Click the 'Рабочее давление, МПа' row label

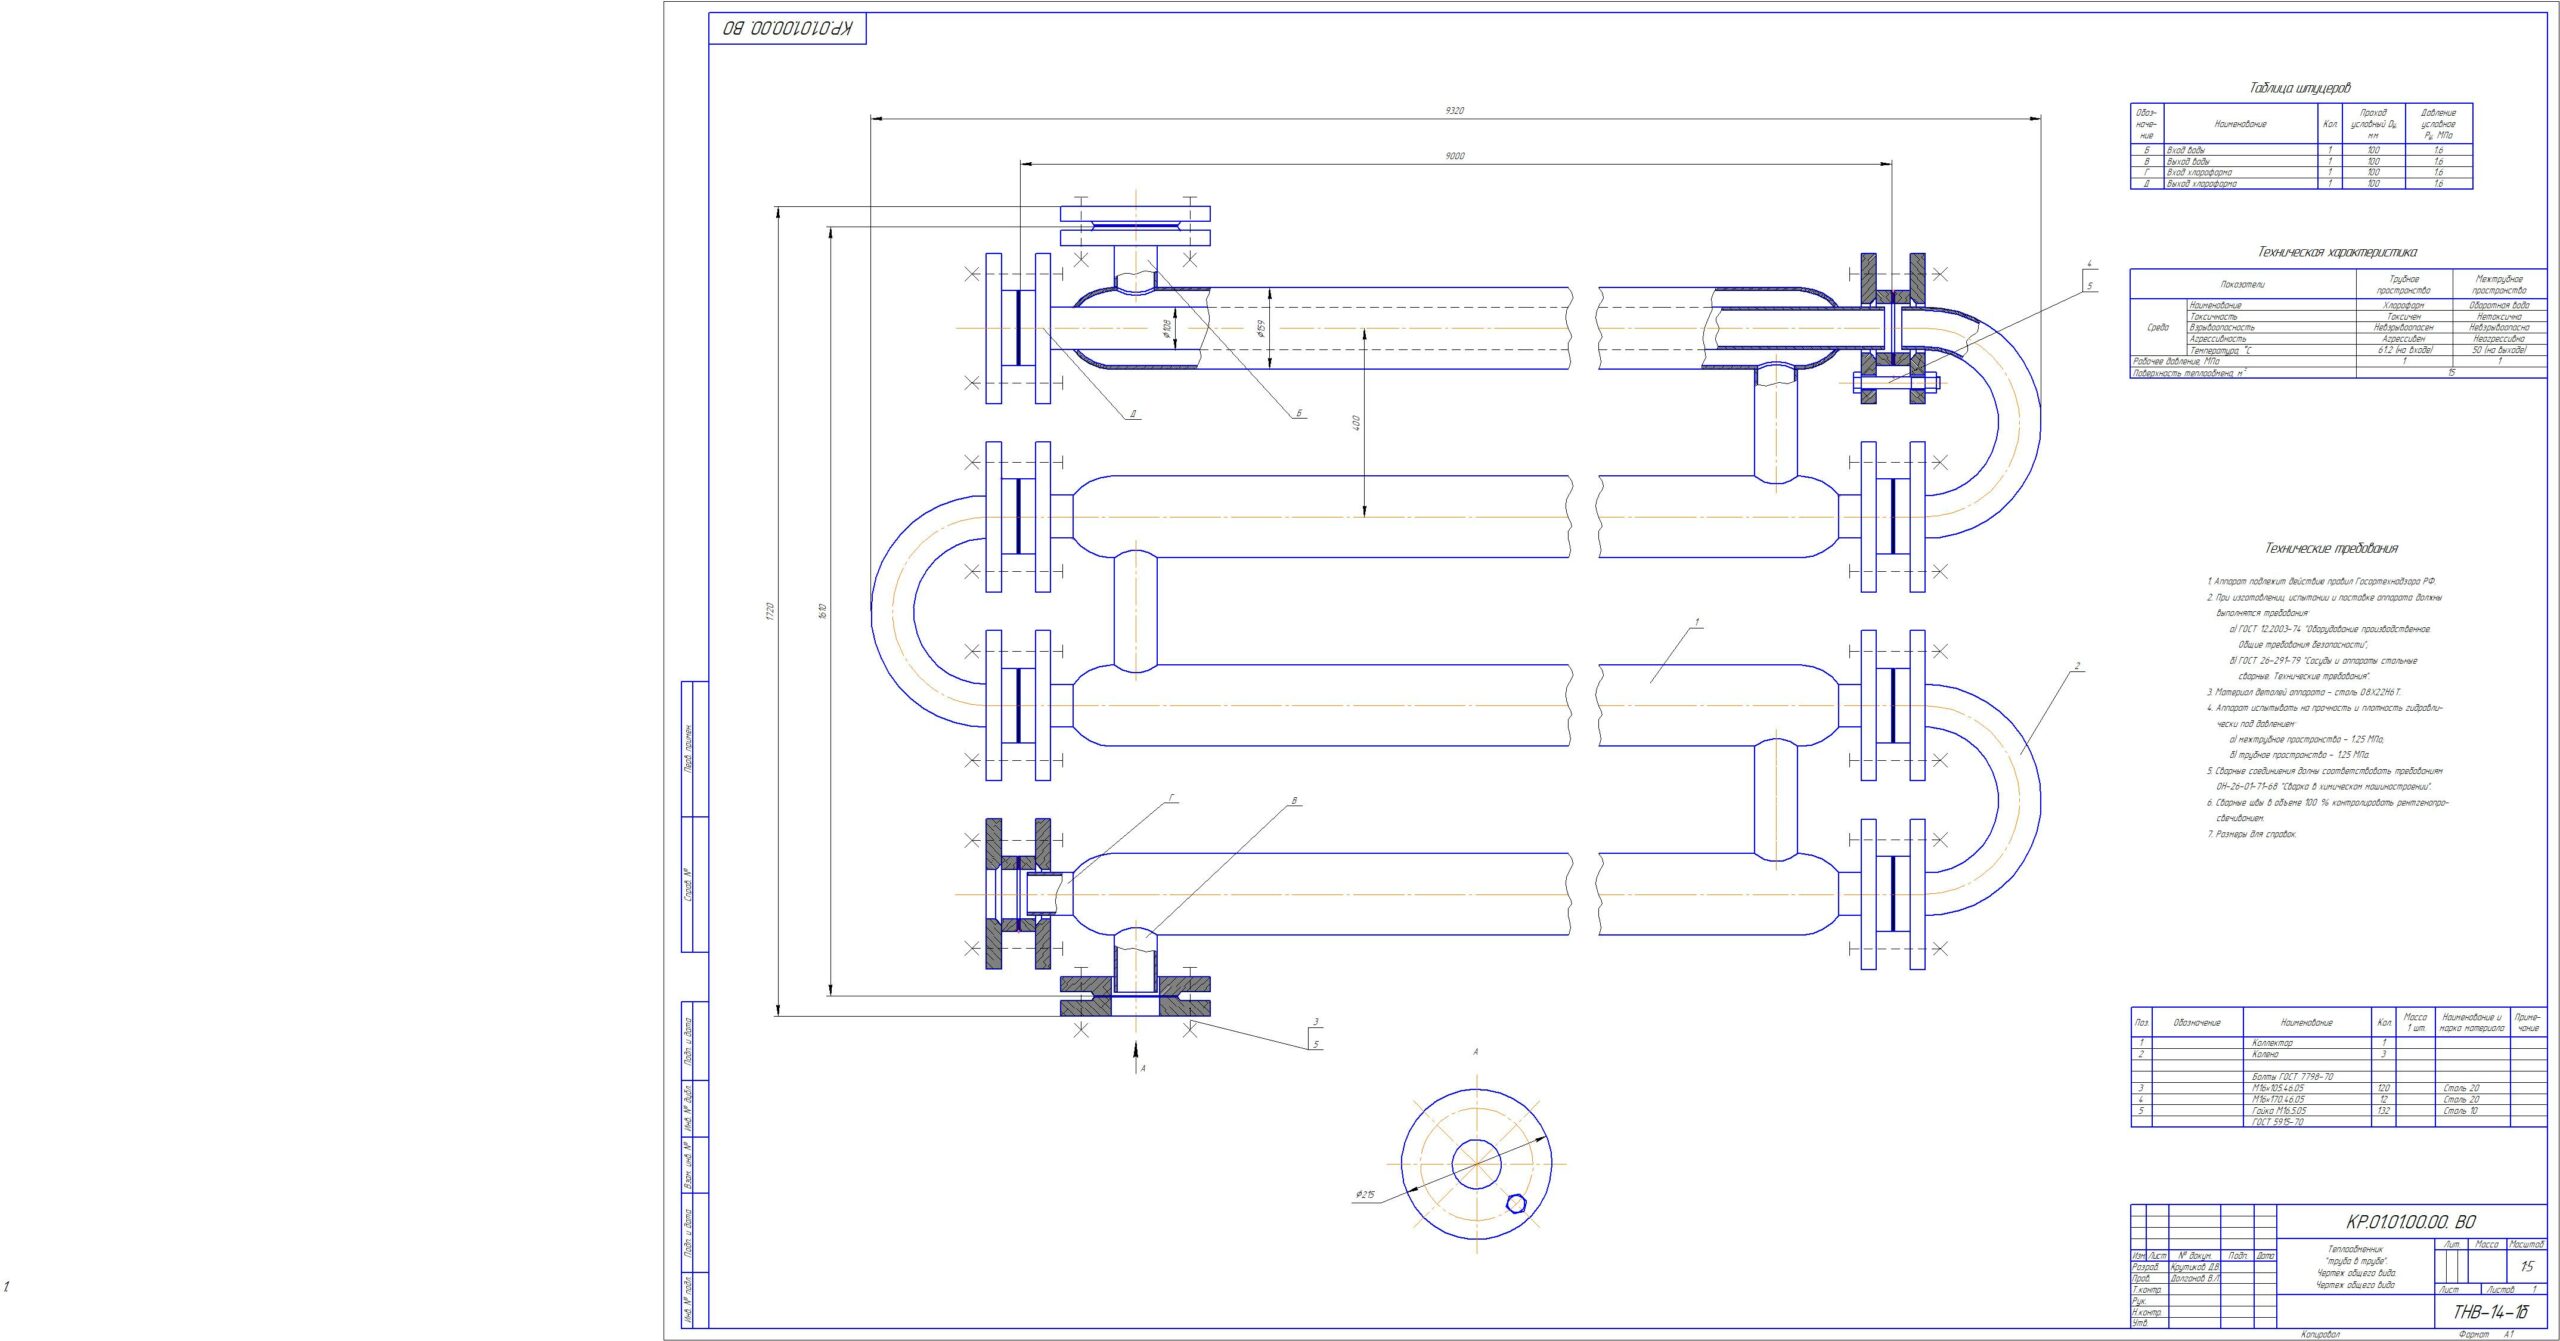2176,362
